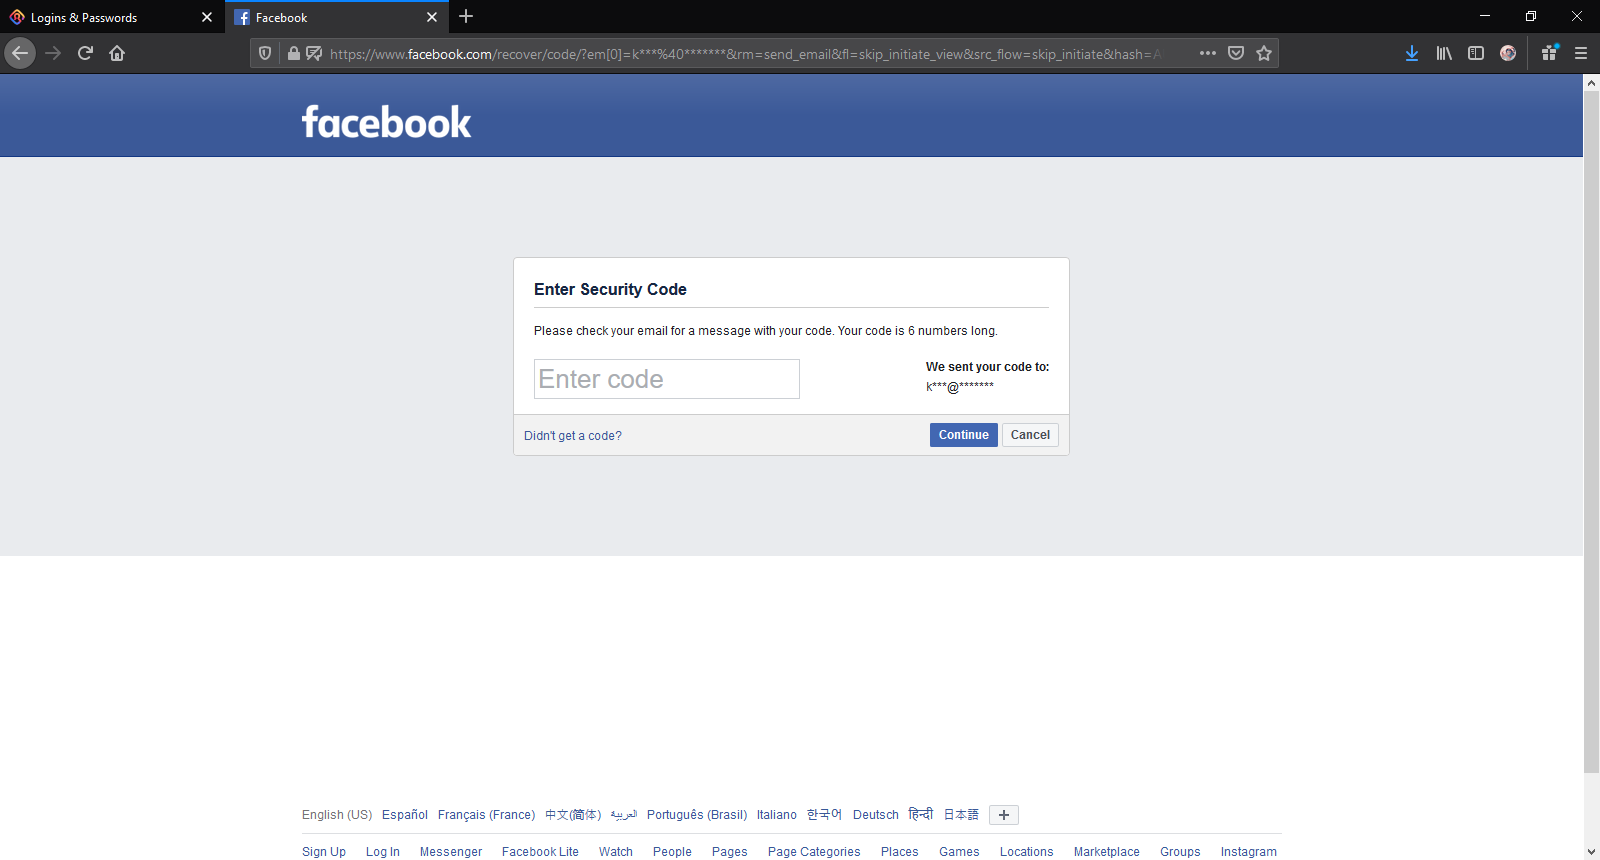Focus the Enter code field

[667, 379]
